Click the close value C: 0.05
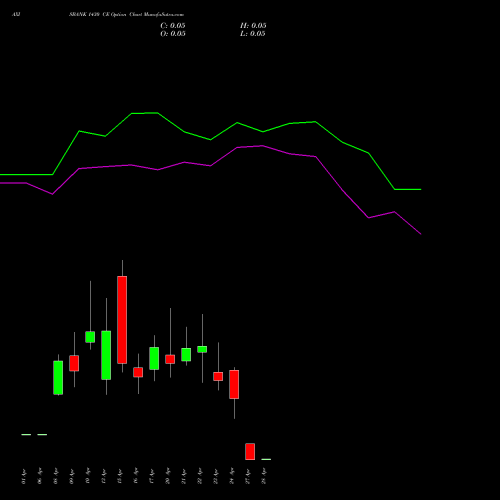 173,26
